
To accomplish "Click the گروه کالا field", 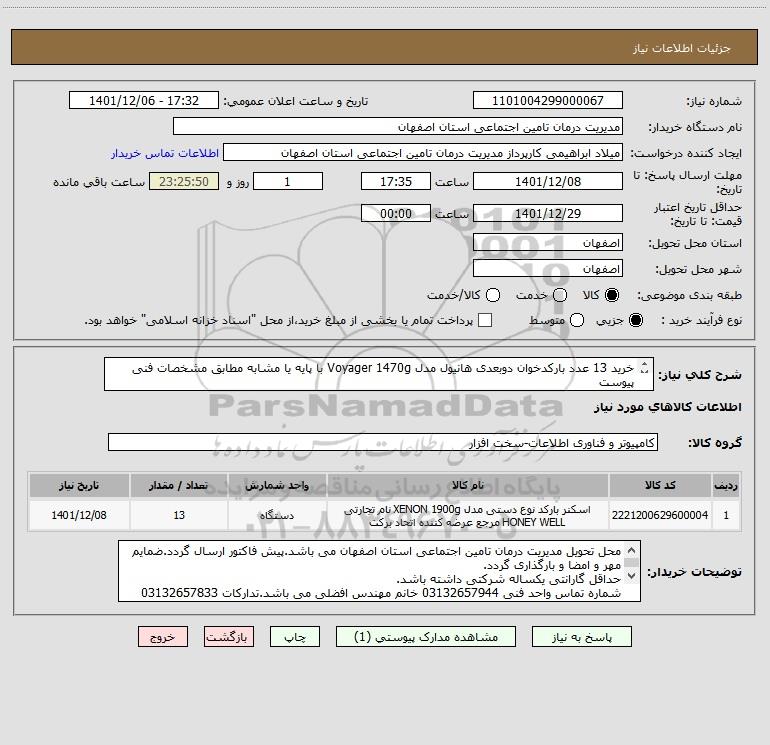I will click(x=383, y=442).
